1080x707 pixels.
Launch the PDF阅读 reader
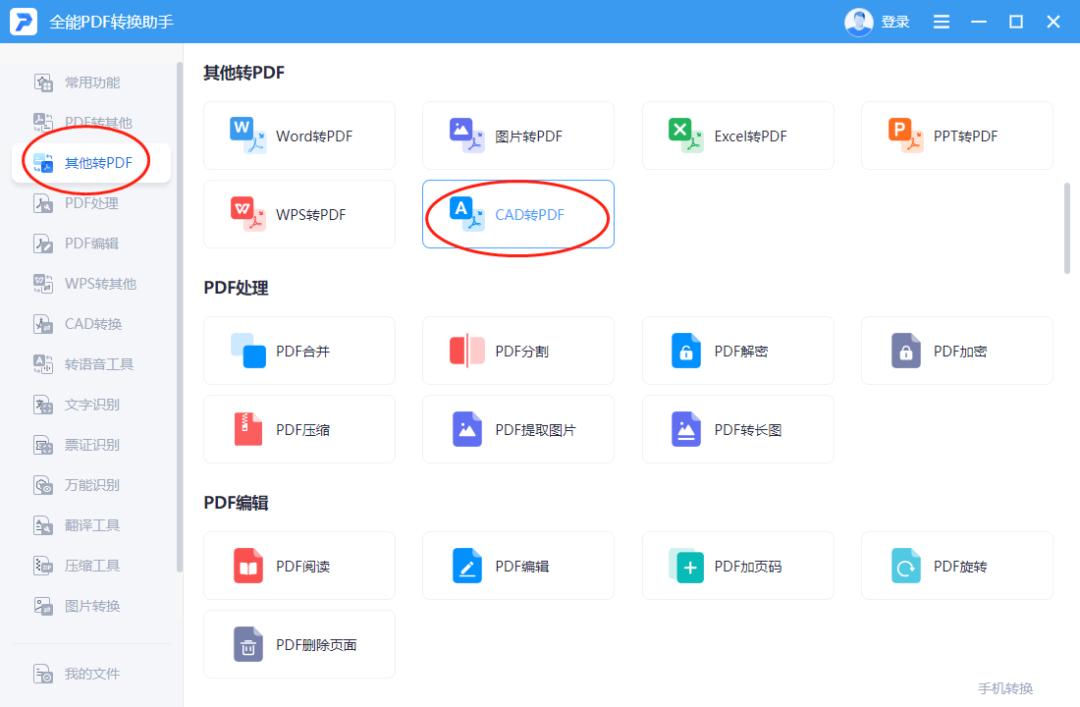point(299,566)
